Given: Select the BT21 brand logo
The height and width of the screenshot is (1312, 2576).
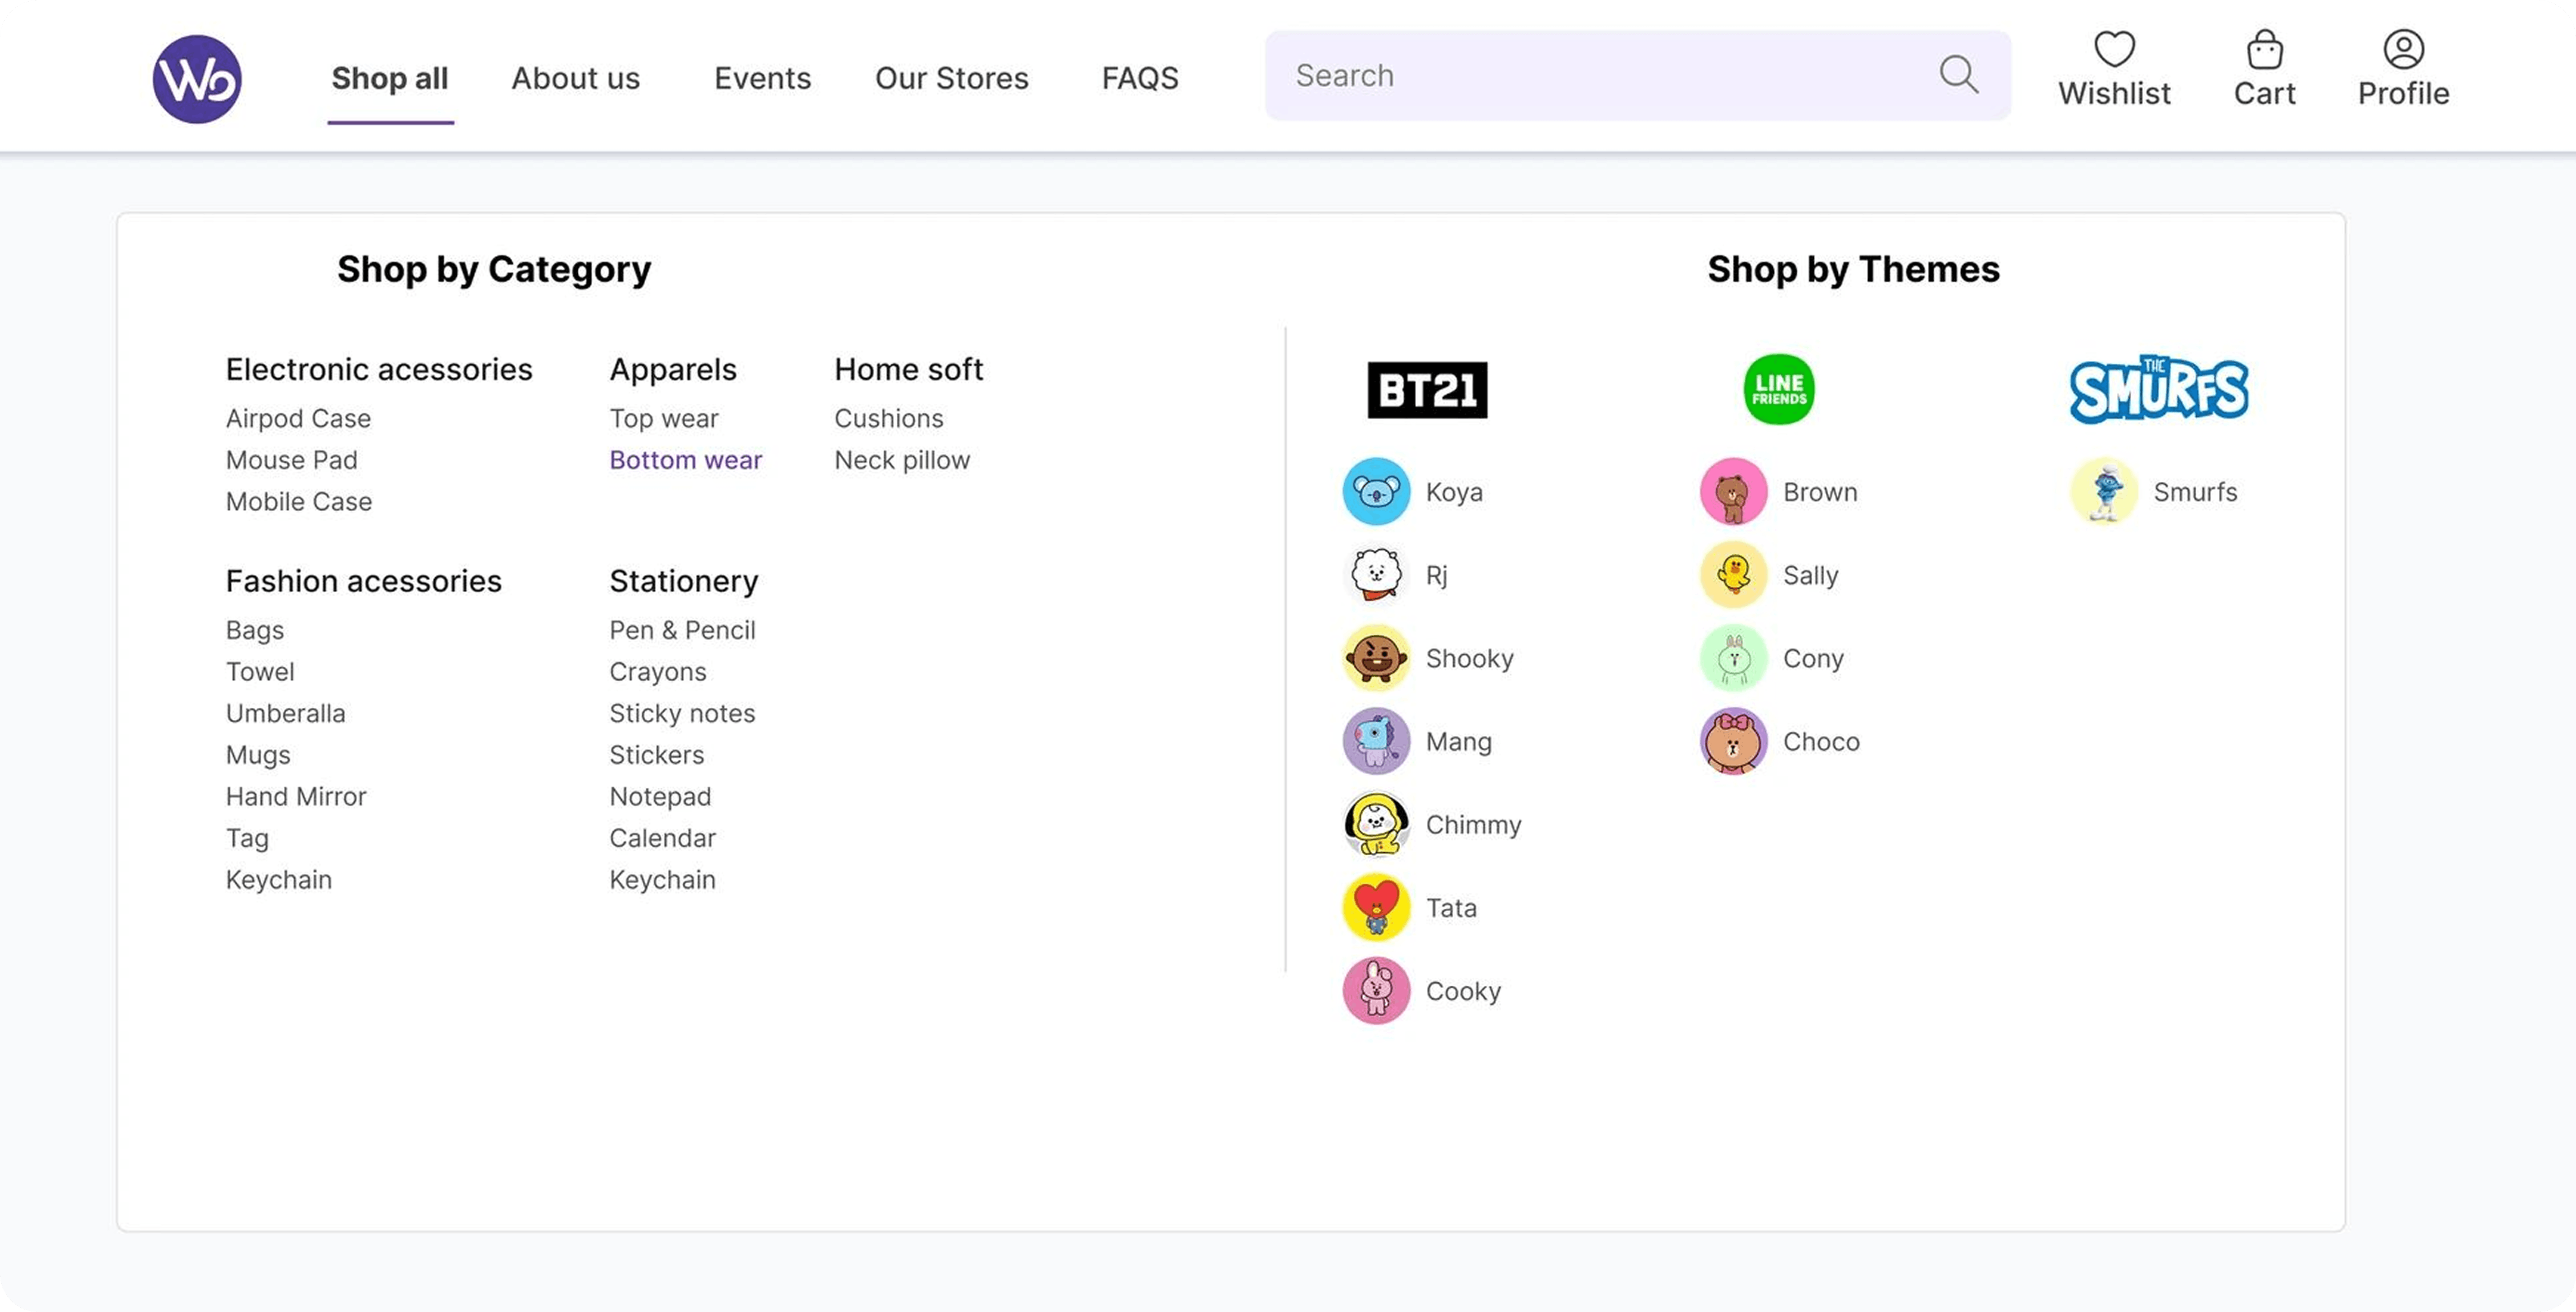Looking at the screenshot, I should pyautogui.click(x=1427, y=390).
